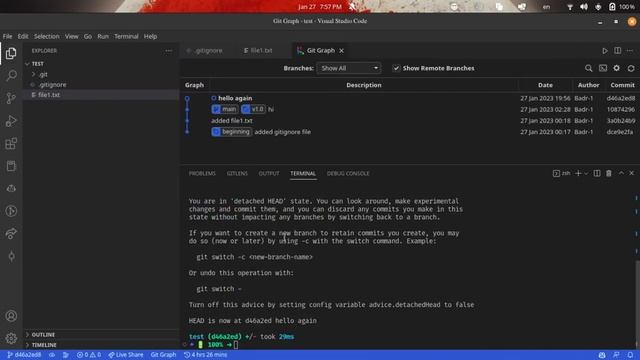Split the editor right

click(618, 51)
